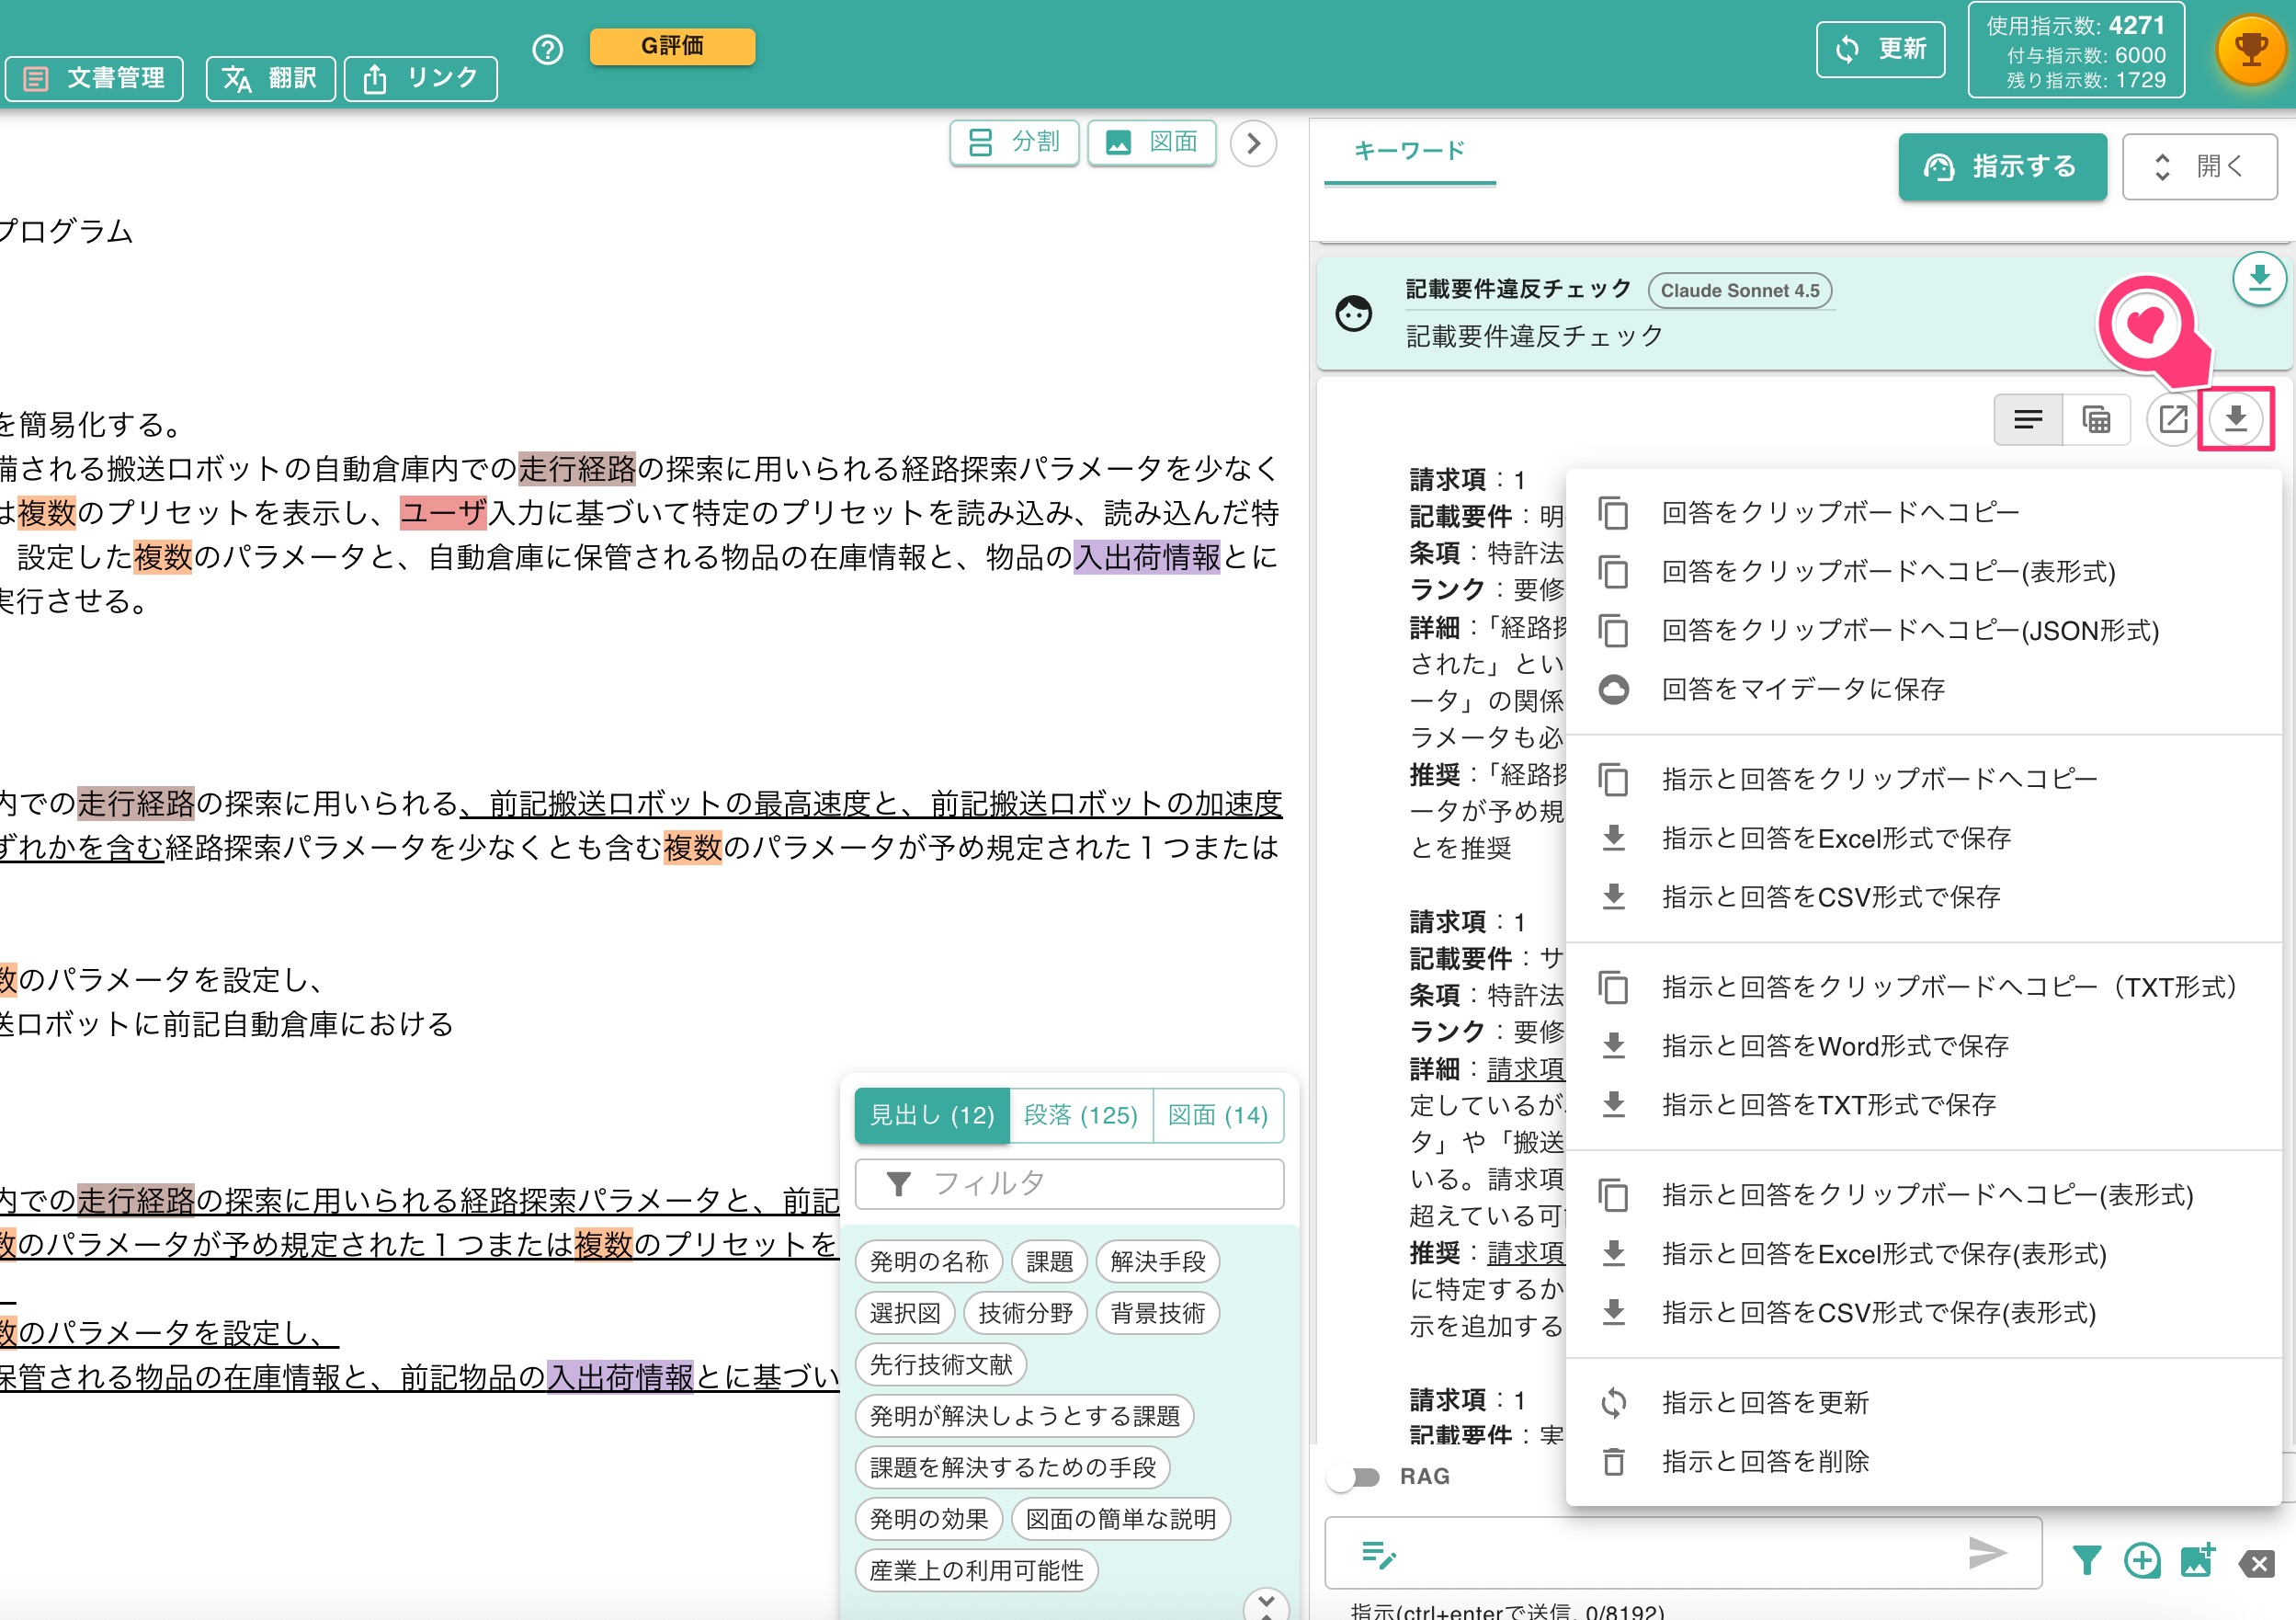Select 回答をクリップボードへコピー
The width and height of the screenshot is (2296, 1620).
tap(1922, 513)
